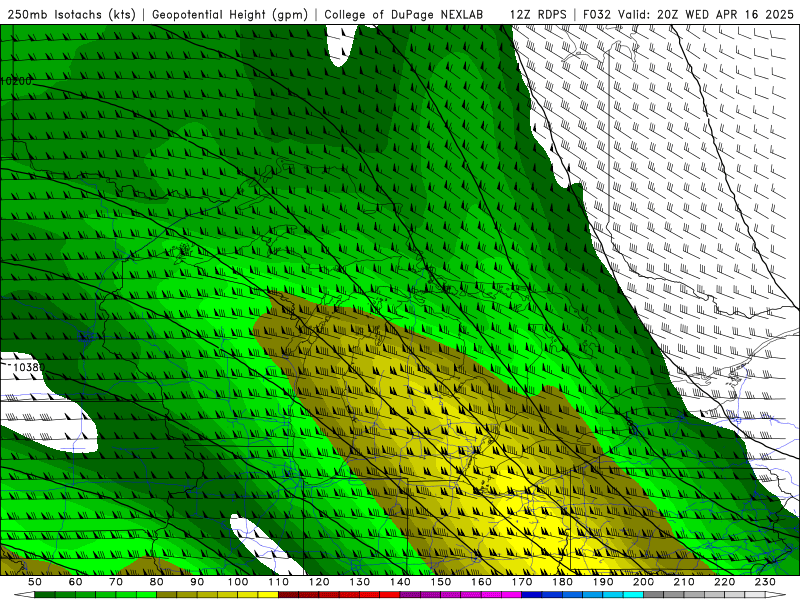
Task: Click the bright yellow swatch ending at 110
Action: click(x=268, y=594)
